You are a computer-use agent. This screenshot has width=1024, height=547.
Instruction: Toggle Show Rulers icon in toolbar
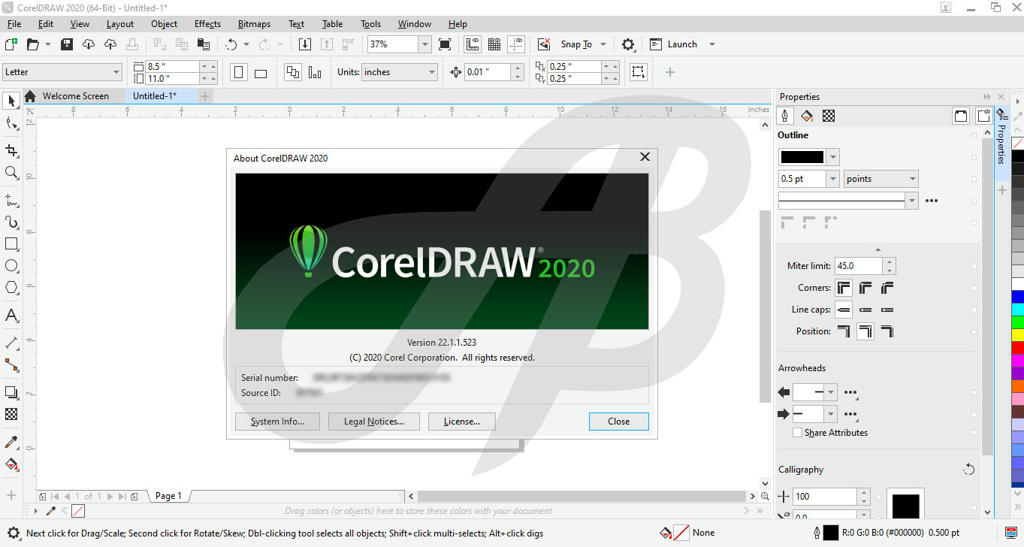[x=472, y=44]
